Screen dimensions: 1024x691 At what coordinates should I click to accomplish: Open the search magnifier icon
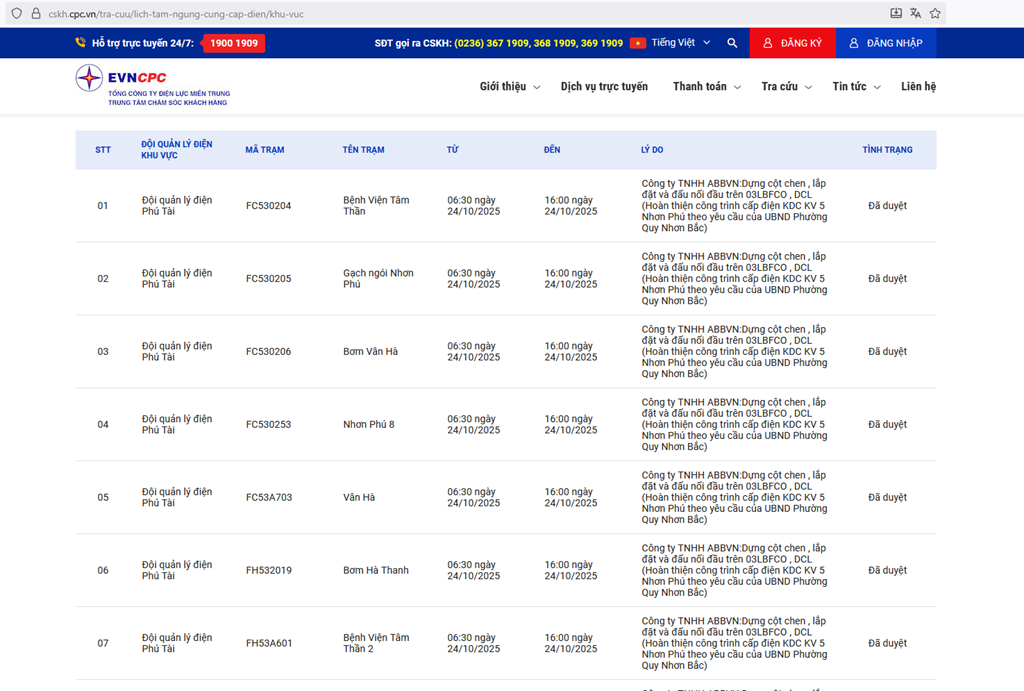point(732,43)
